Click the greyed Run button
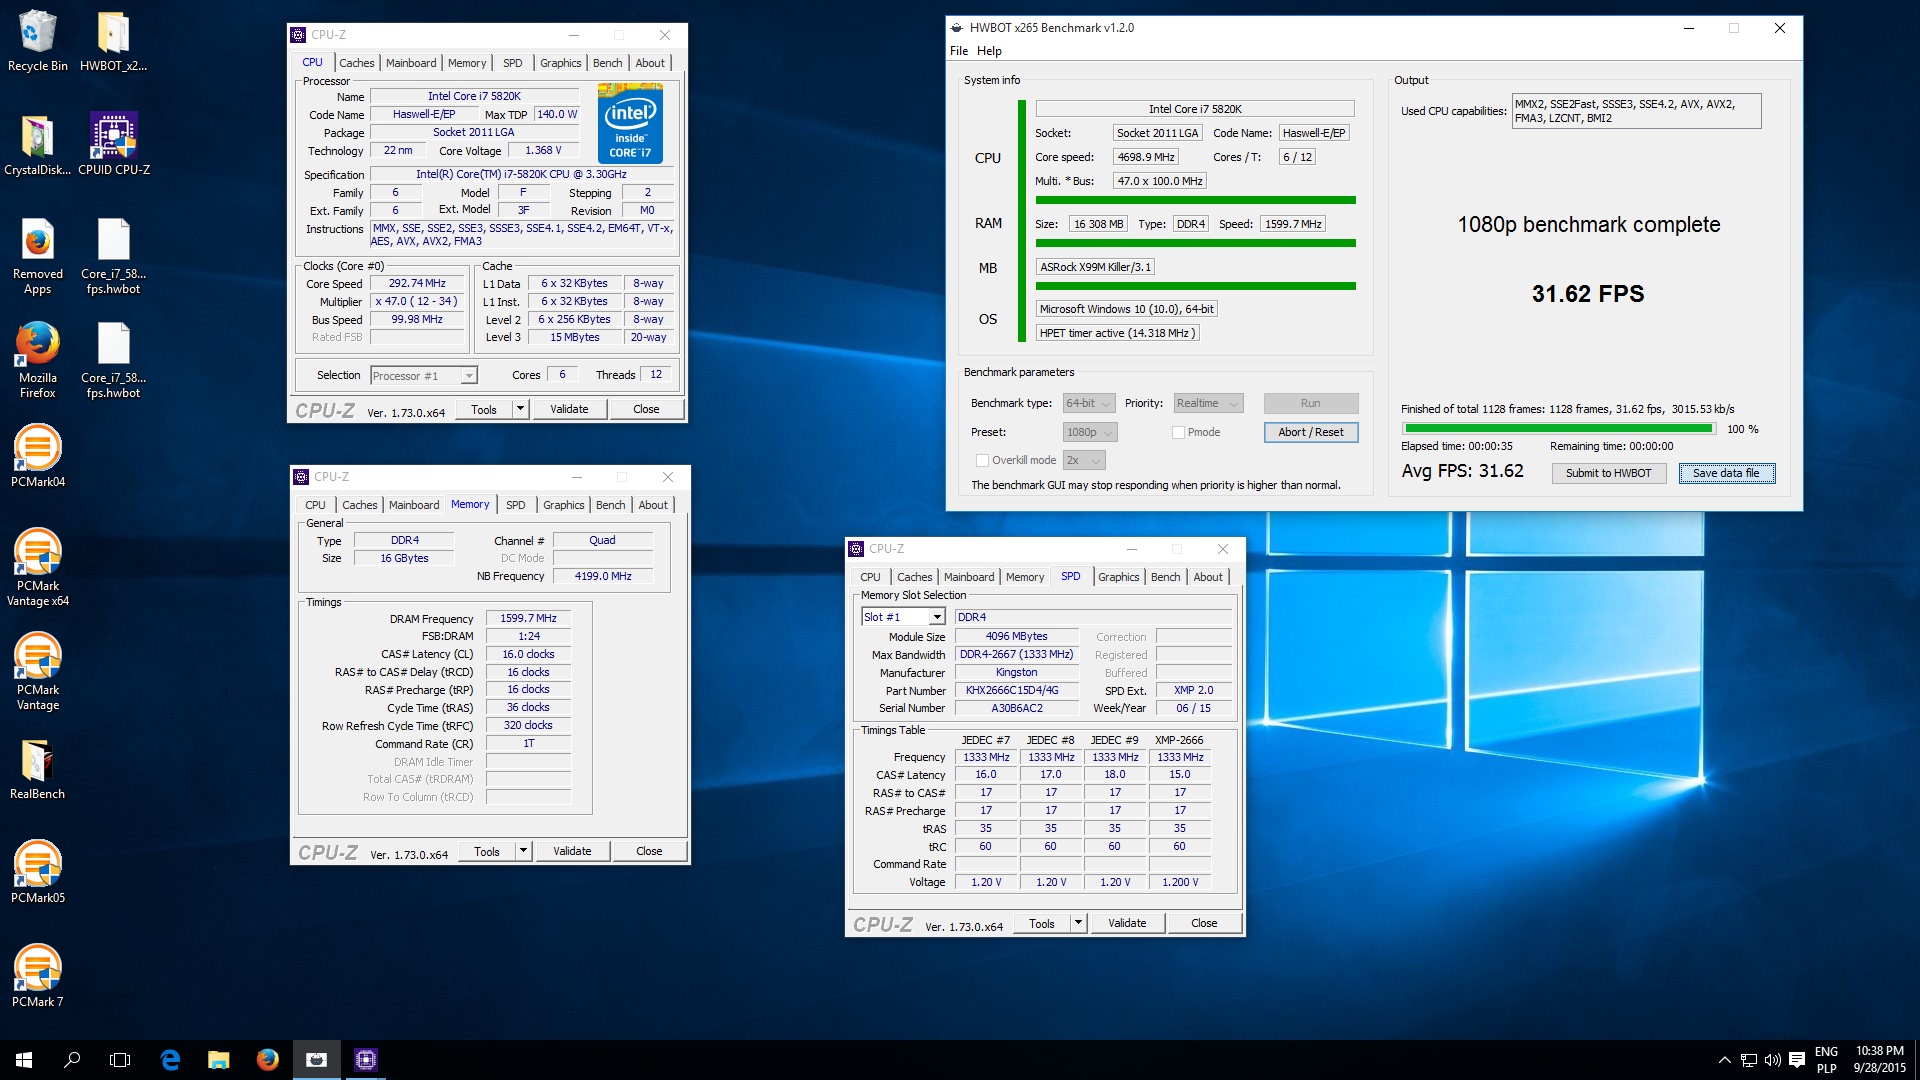Screen dimensions: 1920x1080 coord(1310,403)
